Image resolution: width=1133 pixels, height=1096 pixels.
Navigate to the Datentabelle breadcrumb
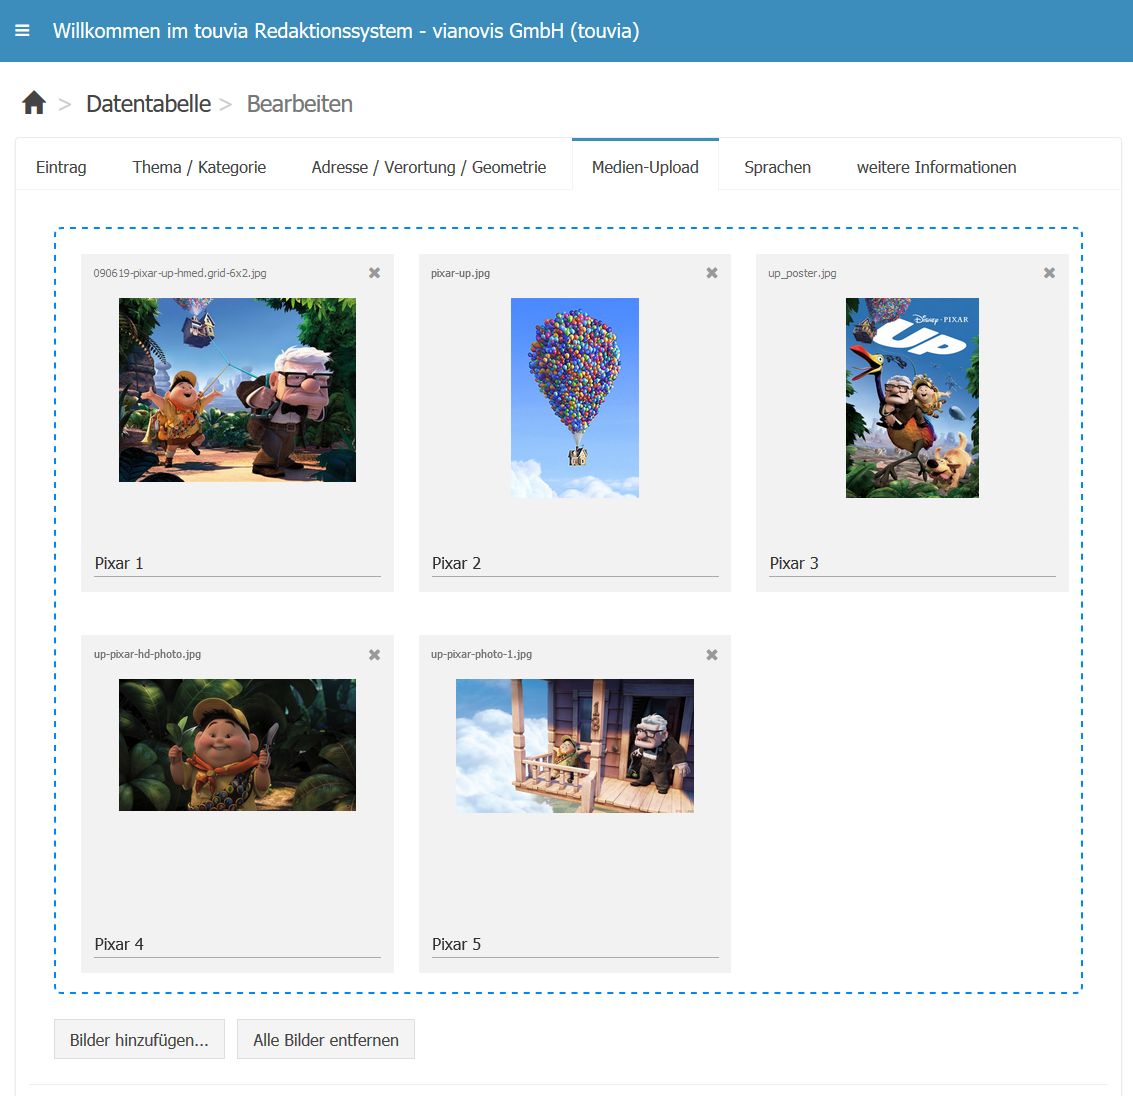(x=149, y=104)
